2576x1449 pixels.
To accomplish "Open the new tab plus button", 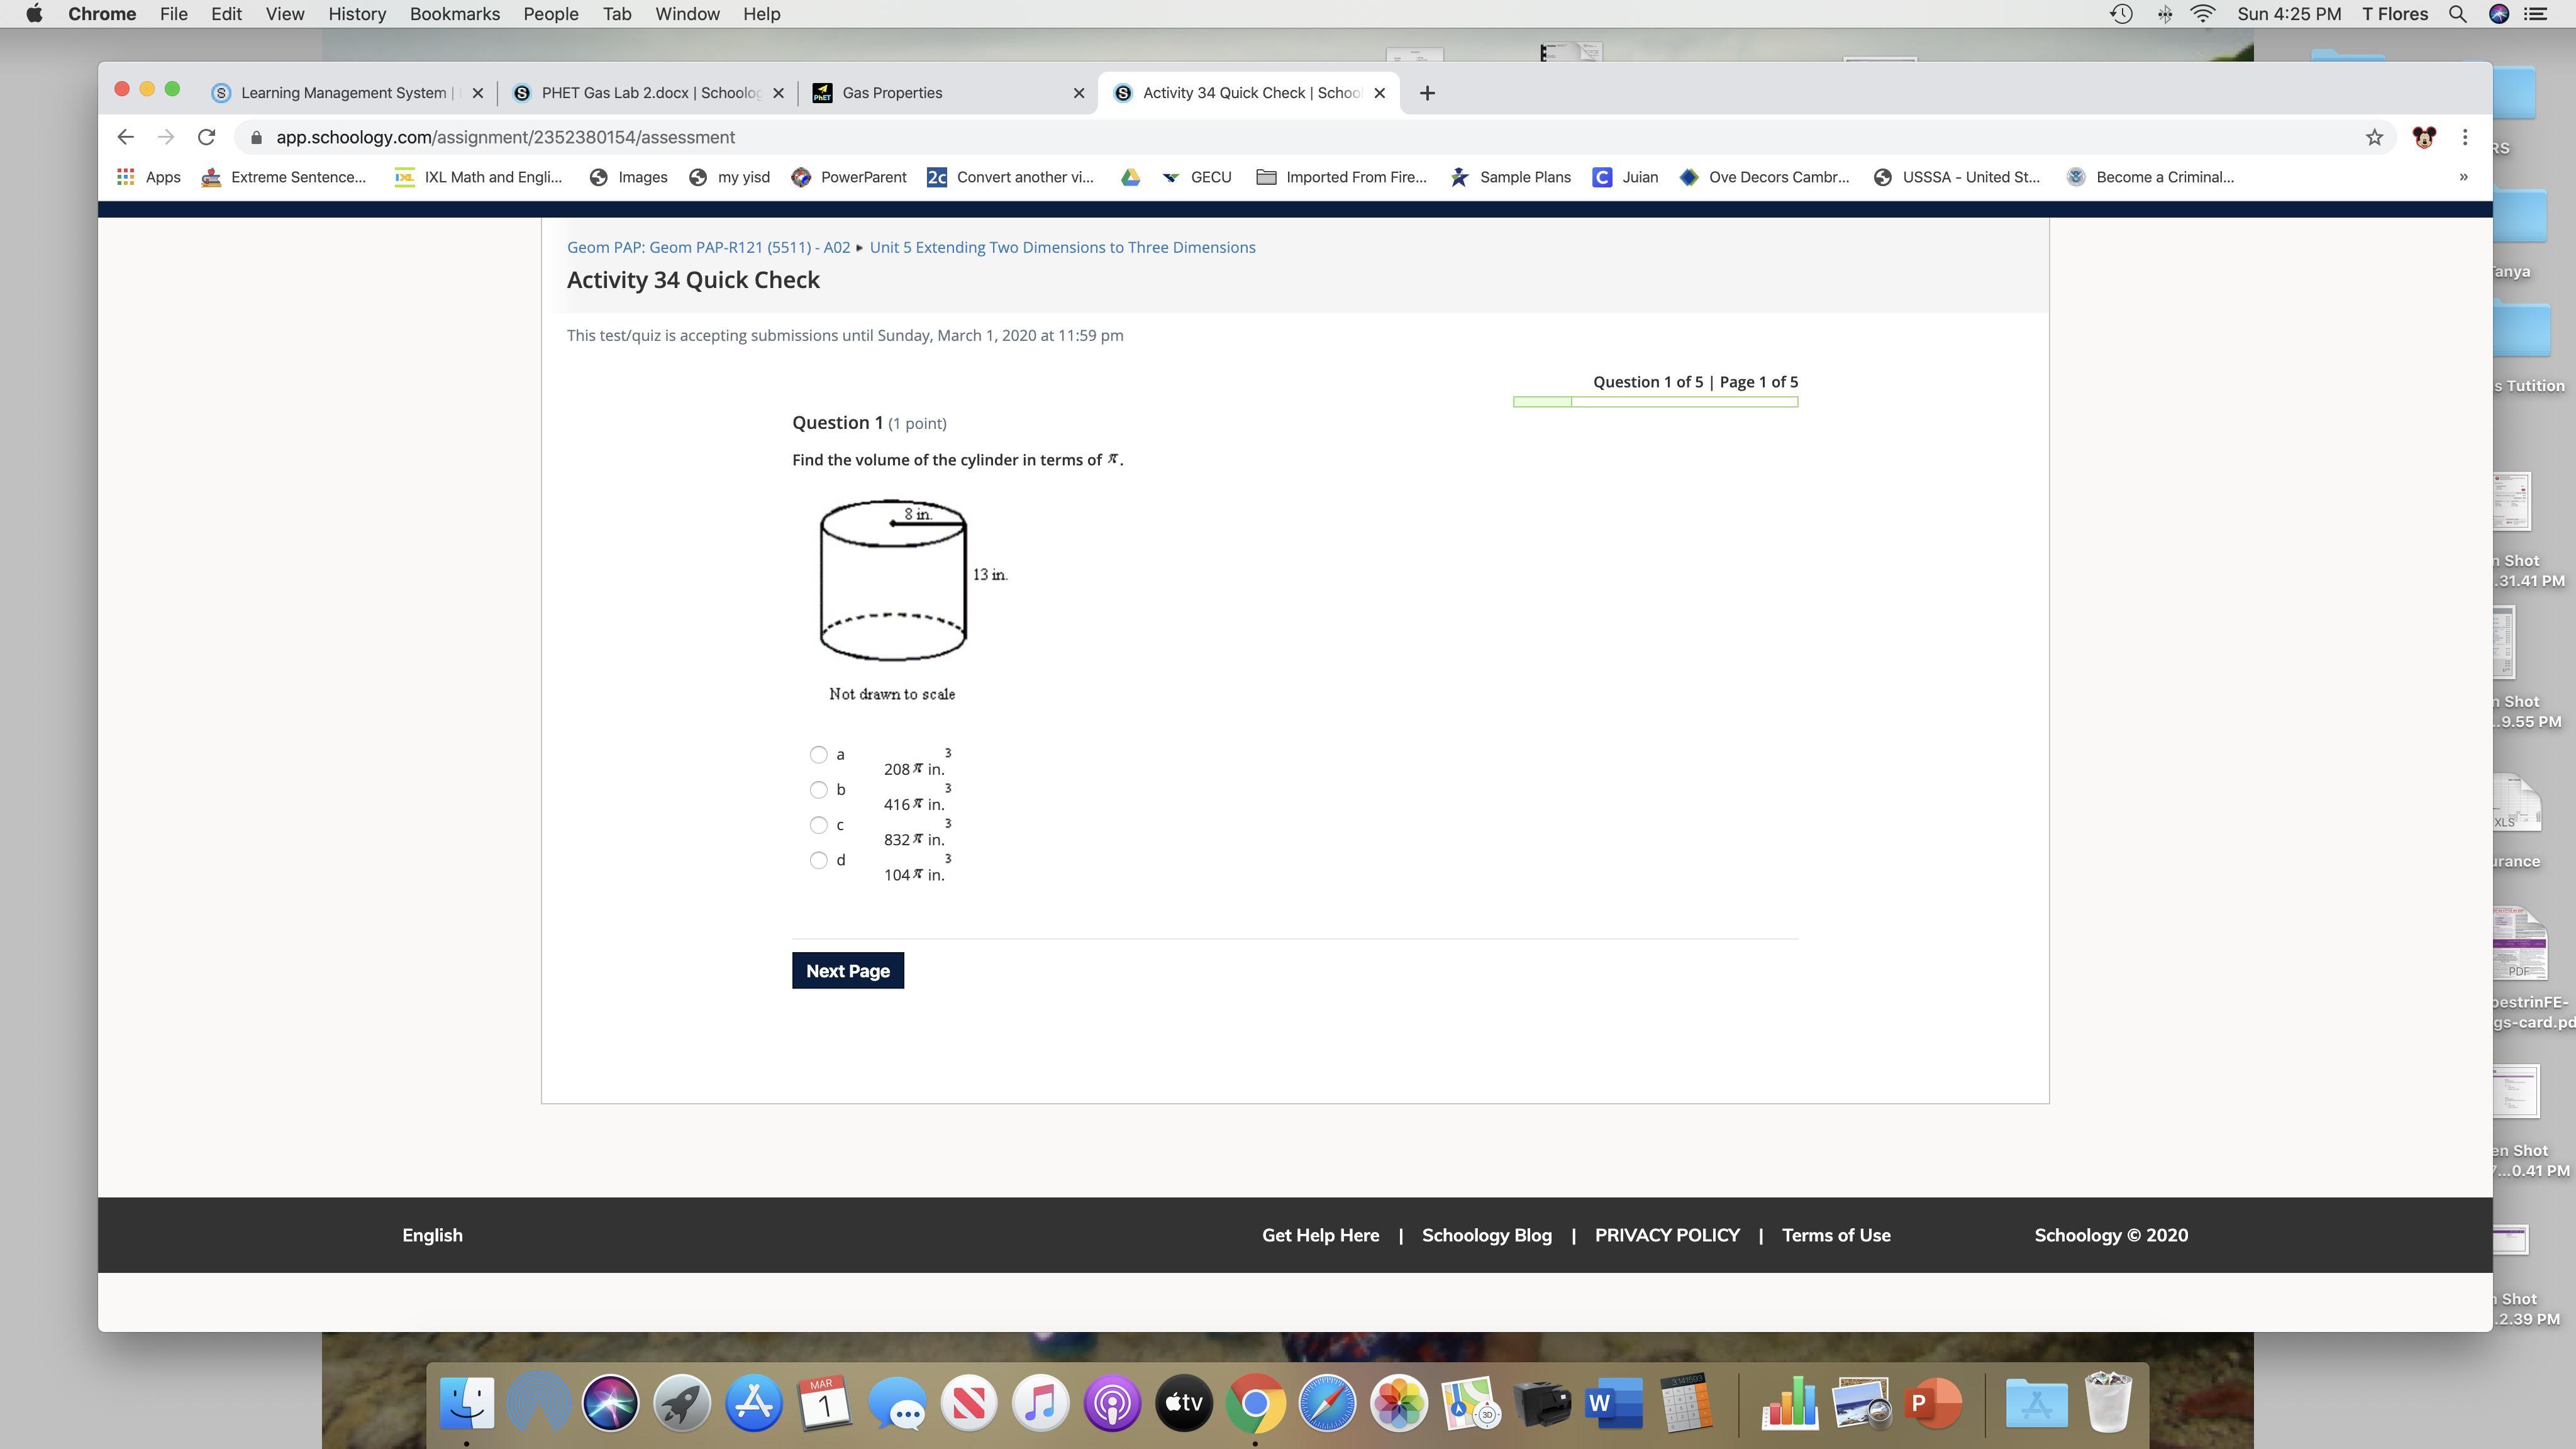I will (x=1427, y=93).
